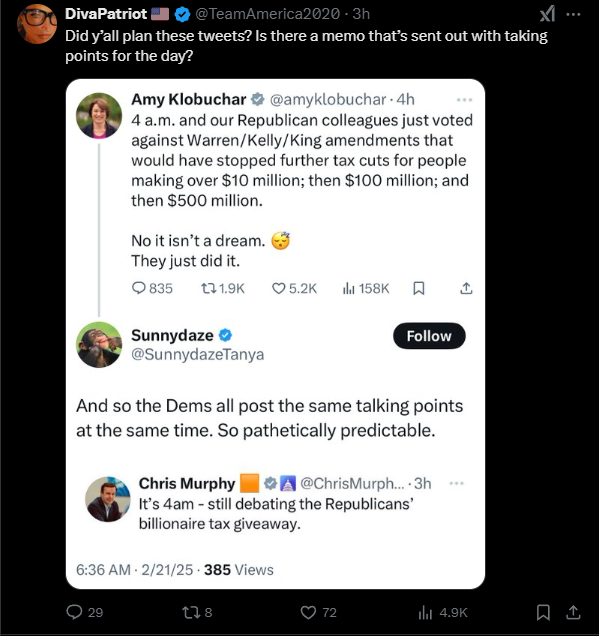Open more options on Chris Murphy's tweet
The height and width of the screenshot is (636, 599).
457,483
